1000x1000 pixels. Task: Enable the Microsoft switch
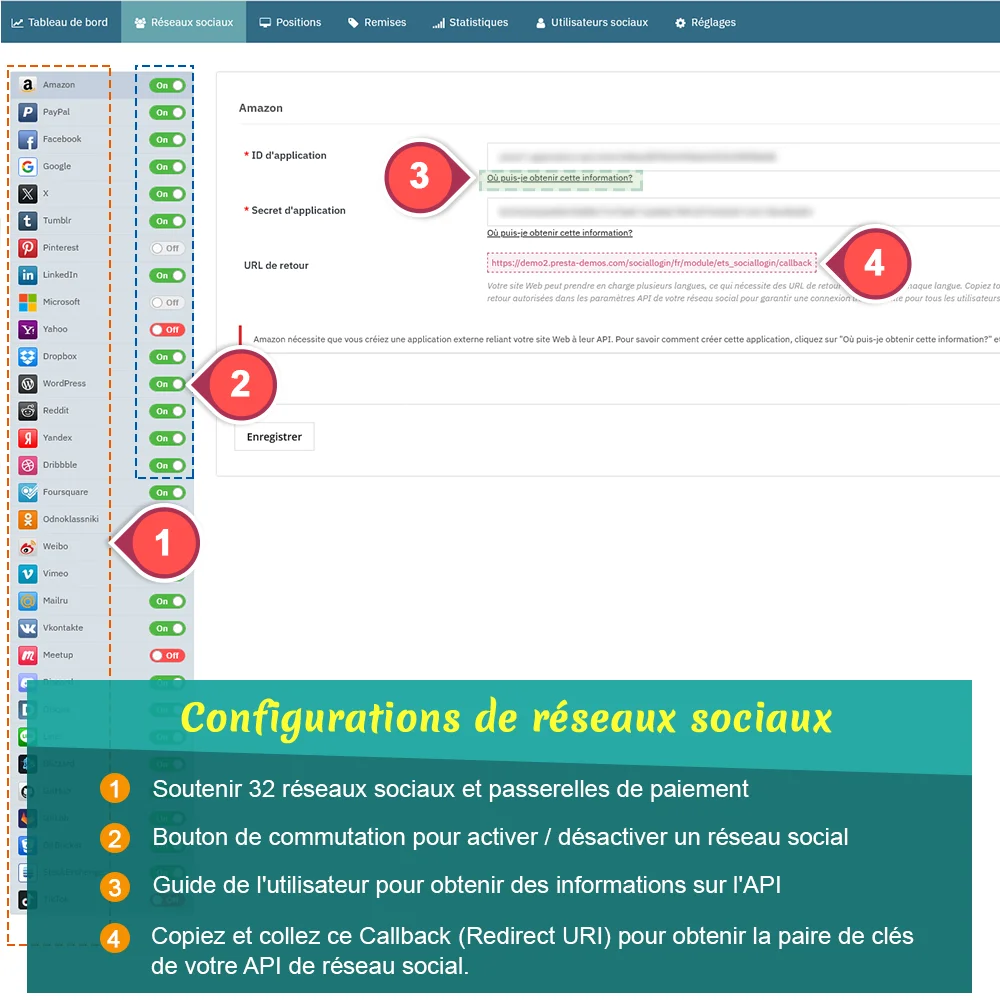pyautogui.click(x=167, y=302)
